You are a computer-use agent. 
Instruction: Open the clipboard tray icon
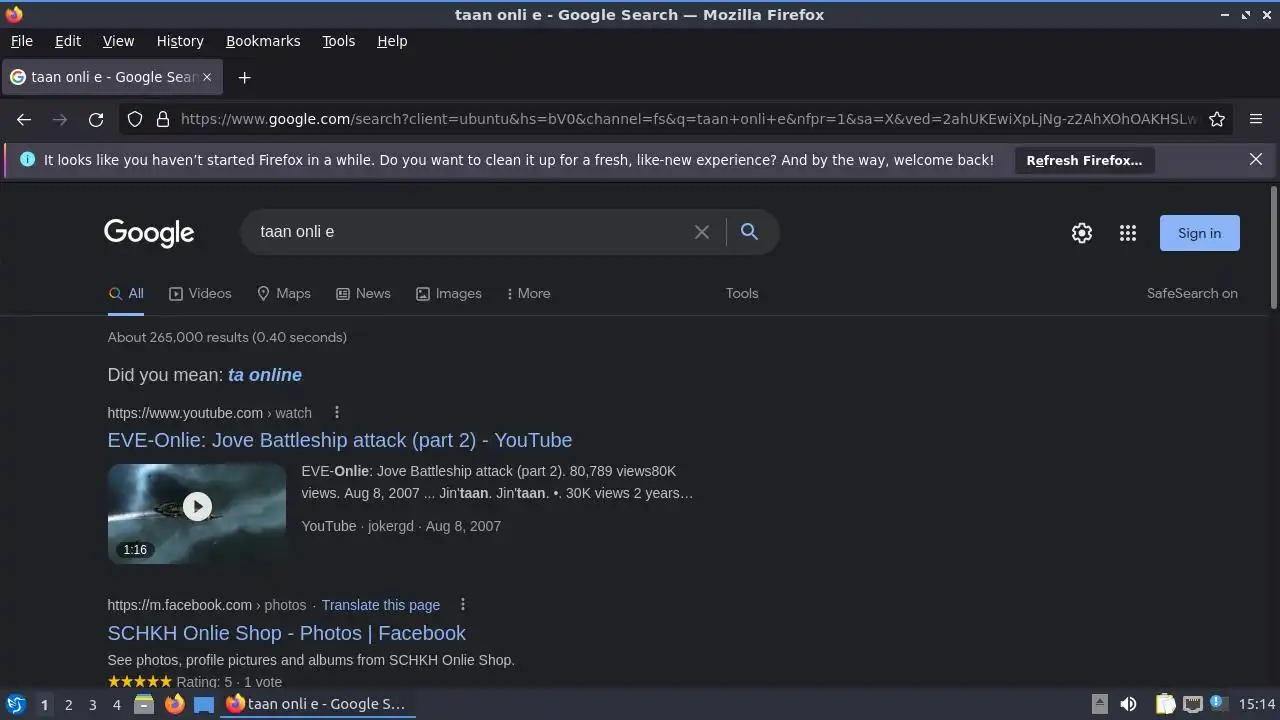(x=1165, y=704)
